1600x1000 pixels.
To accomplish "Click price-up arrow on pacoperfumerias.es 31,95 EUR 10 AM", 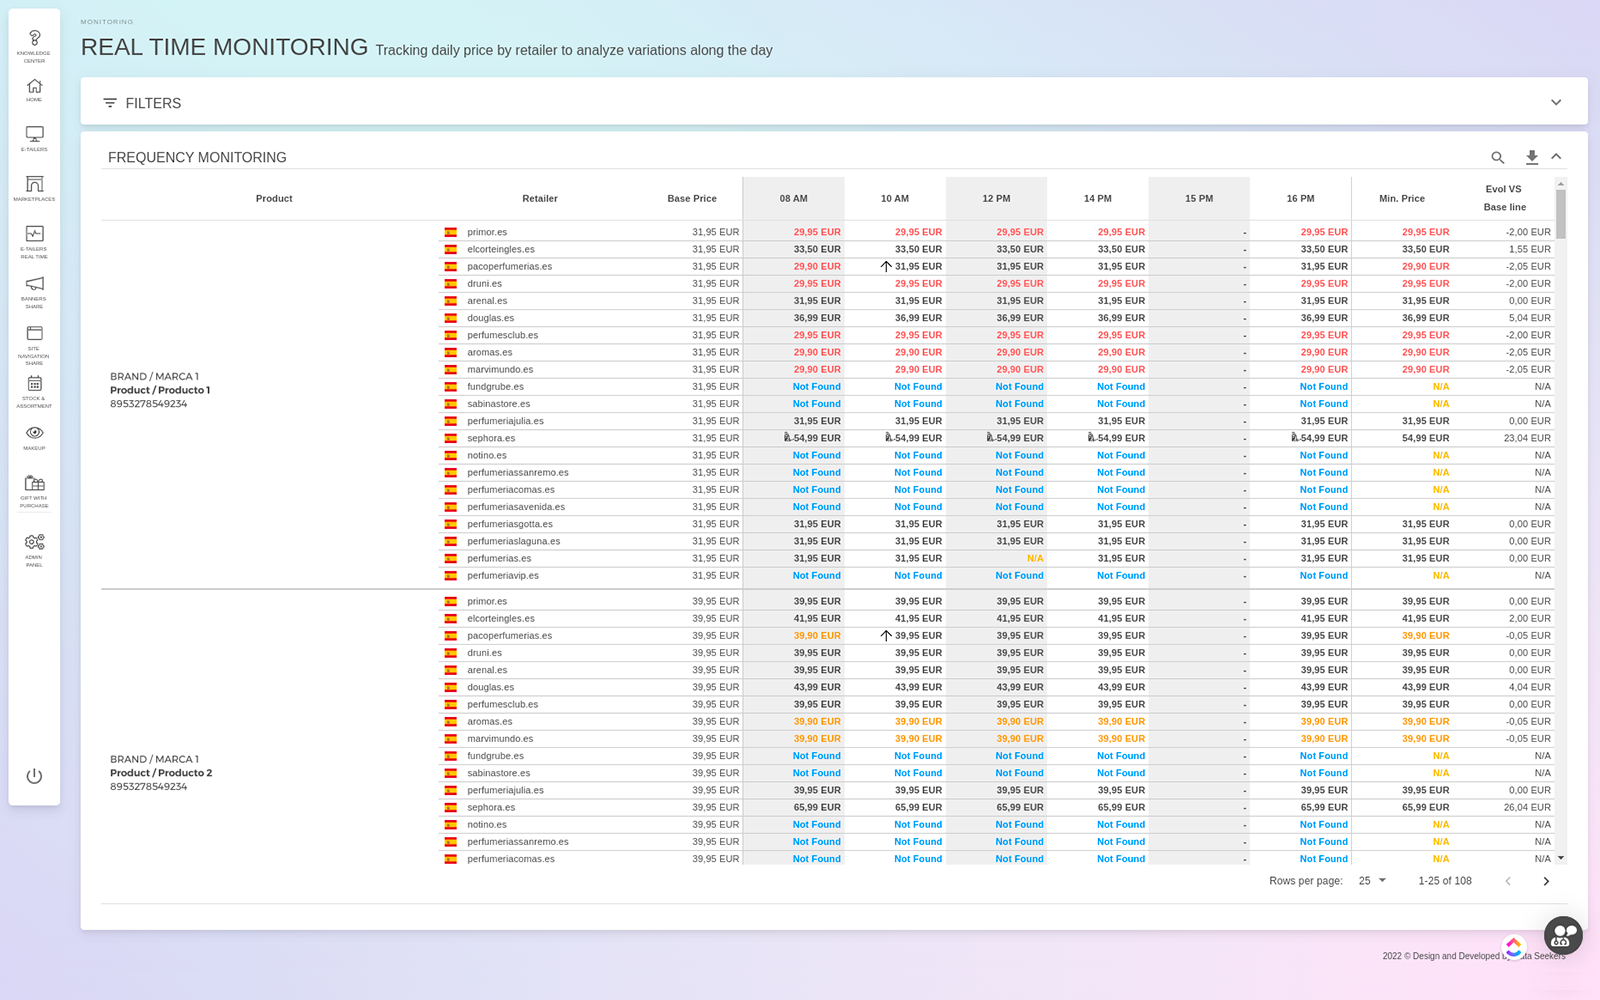I will click(x=886, y=266).
